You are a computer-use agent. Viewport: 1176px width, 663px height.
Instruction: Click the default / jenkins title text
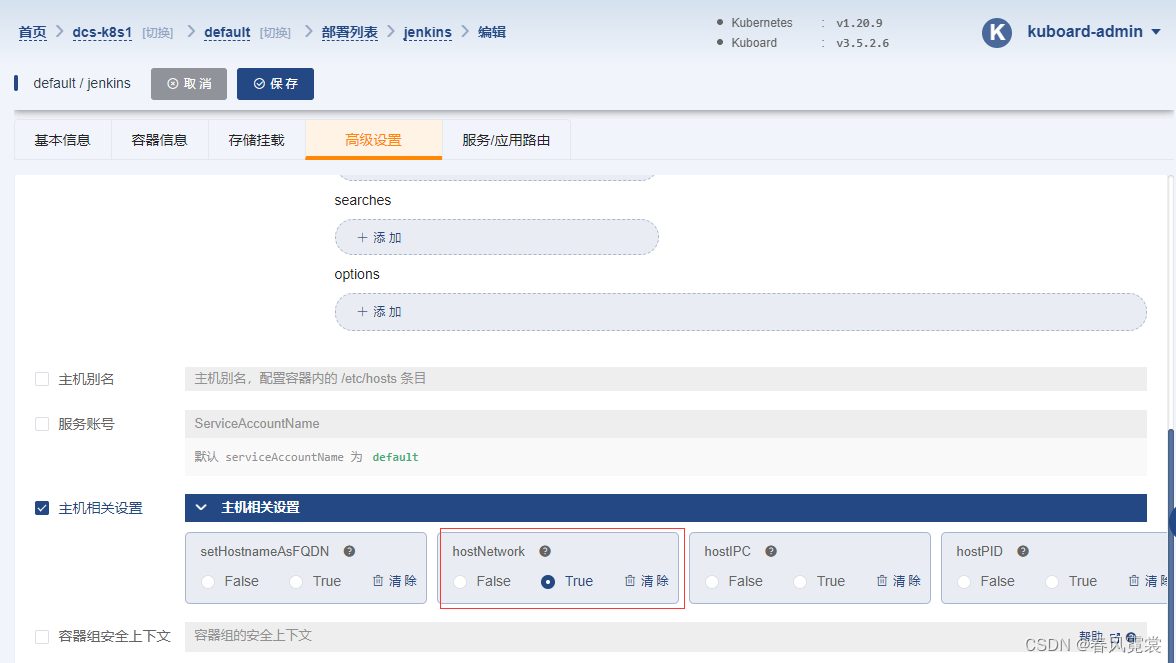pos(82,83)
